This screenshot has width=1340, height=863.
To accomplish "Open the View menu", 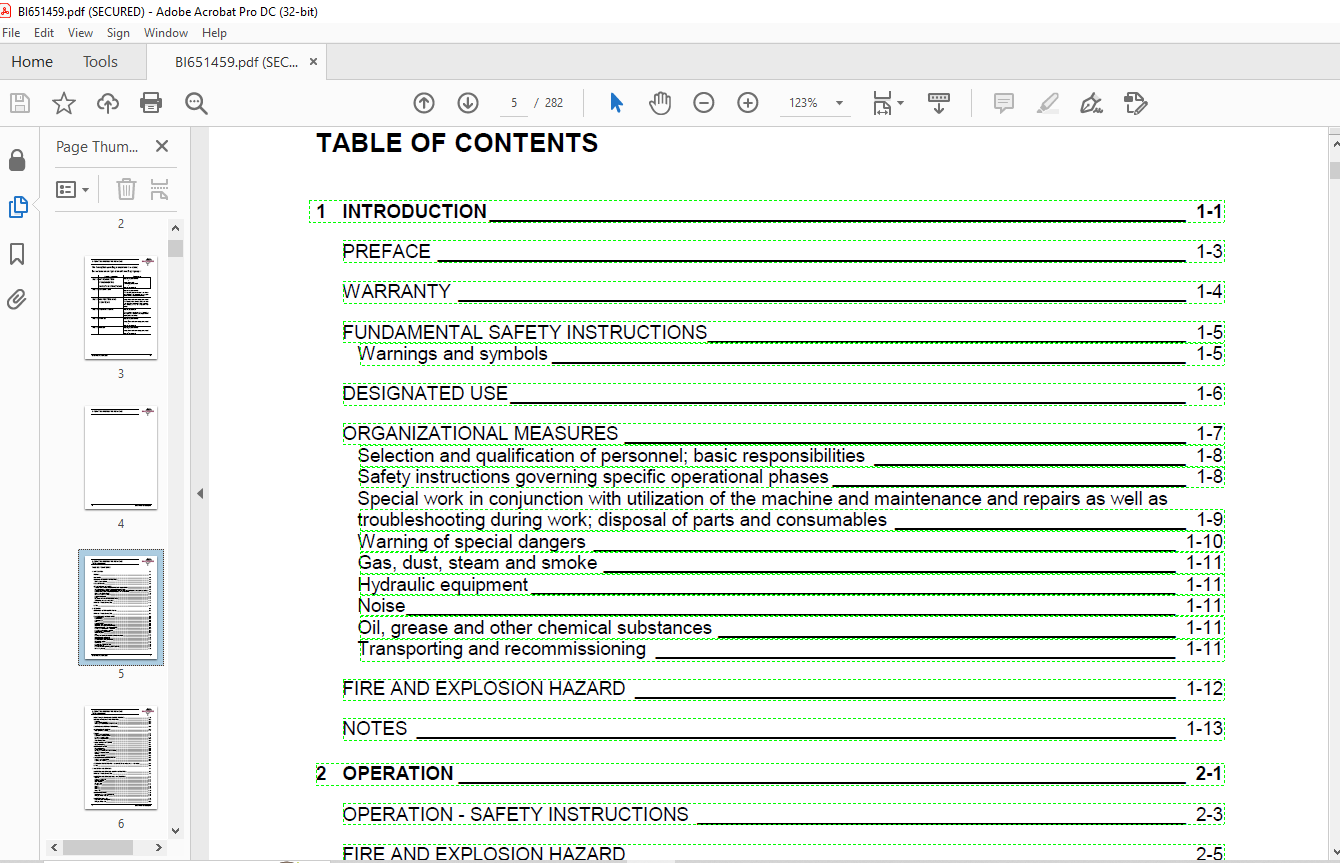I will (80, 33).
